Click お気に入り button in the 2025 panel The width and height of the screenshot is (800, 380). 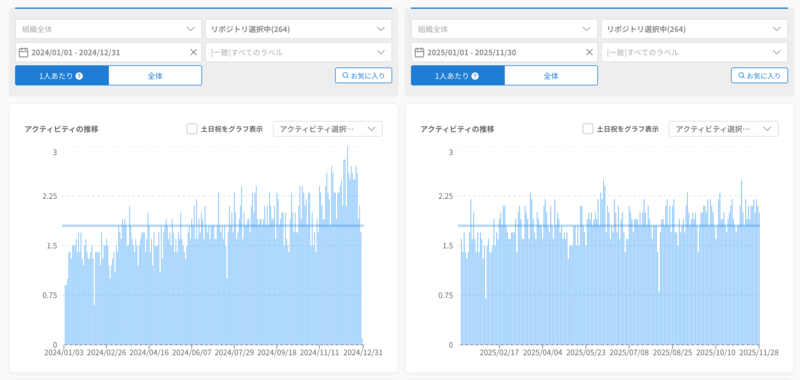tap(759, 75)
